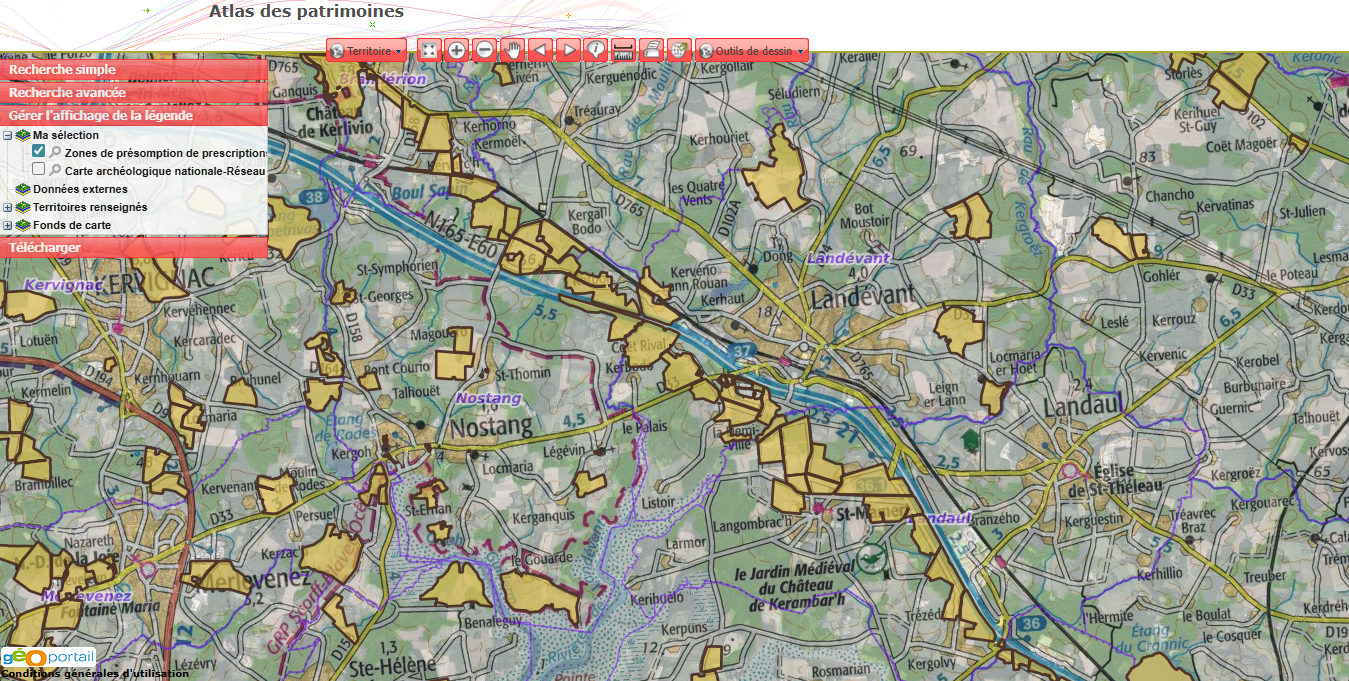Image resolution: width=1349 pixels, height=681 pixels.
Task: Click Zones de présomption de prescriptions label
Action: click(x=166, y=153)
